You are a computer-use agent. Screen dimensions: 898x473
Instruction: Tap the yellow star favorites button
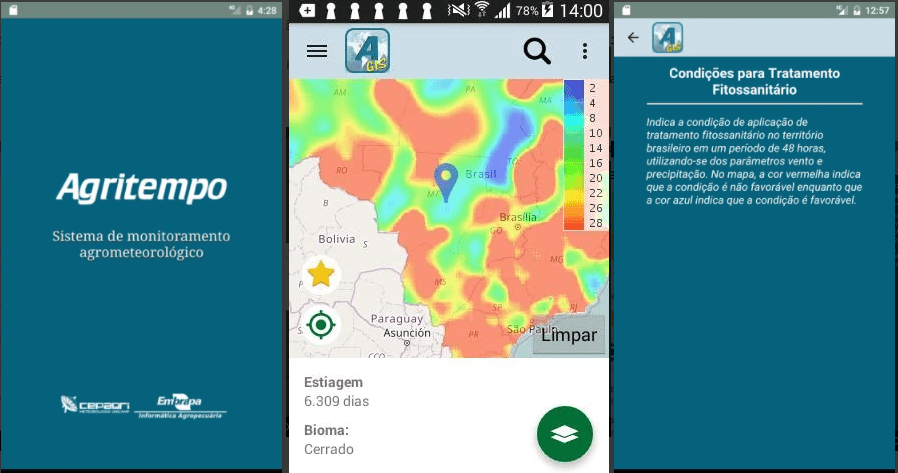320,274
